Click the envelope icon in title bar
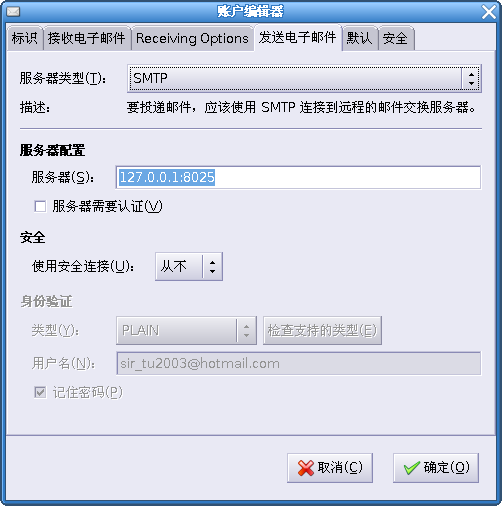 pyautogui.click(x=13, y=12)
